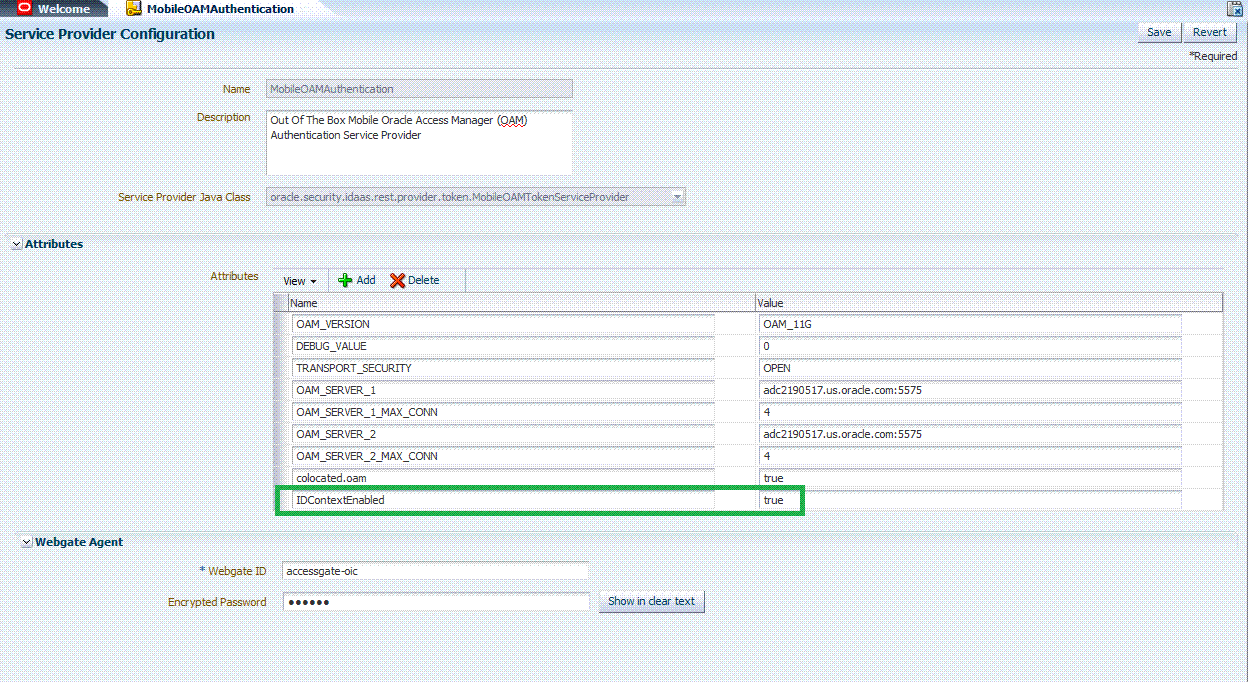Click the IDContextEnabled name field
Image resolution: width=1248 pixels, height=682 pixels.
coord(503,500)
